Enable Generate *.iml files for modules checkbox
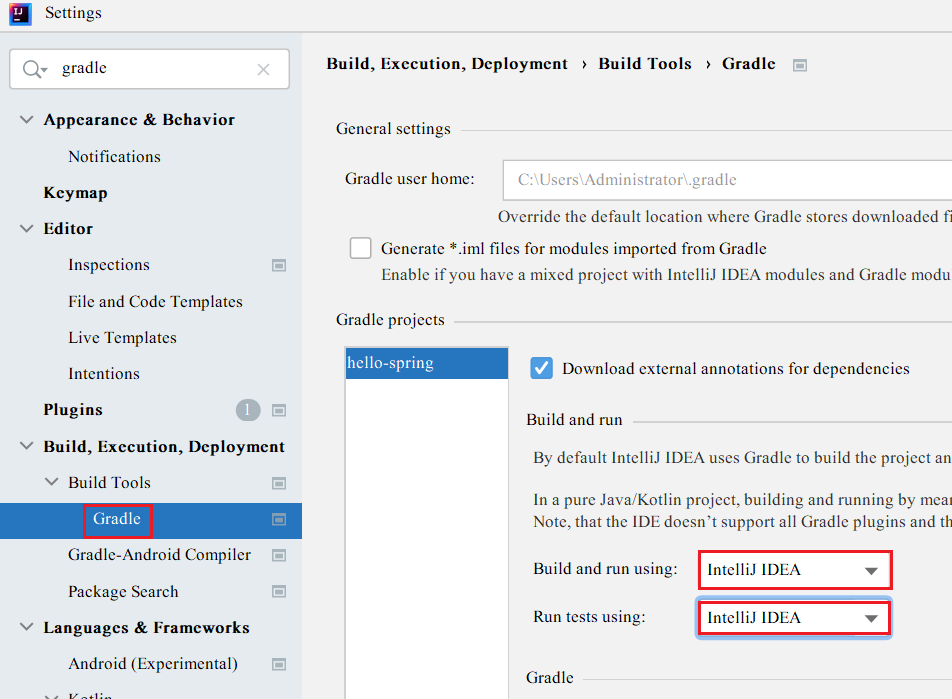The height and width of the screenshot is (699, 952). coord(361,248)
